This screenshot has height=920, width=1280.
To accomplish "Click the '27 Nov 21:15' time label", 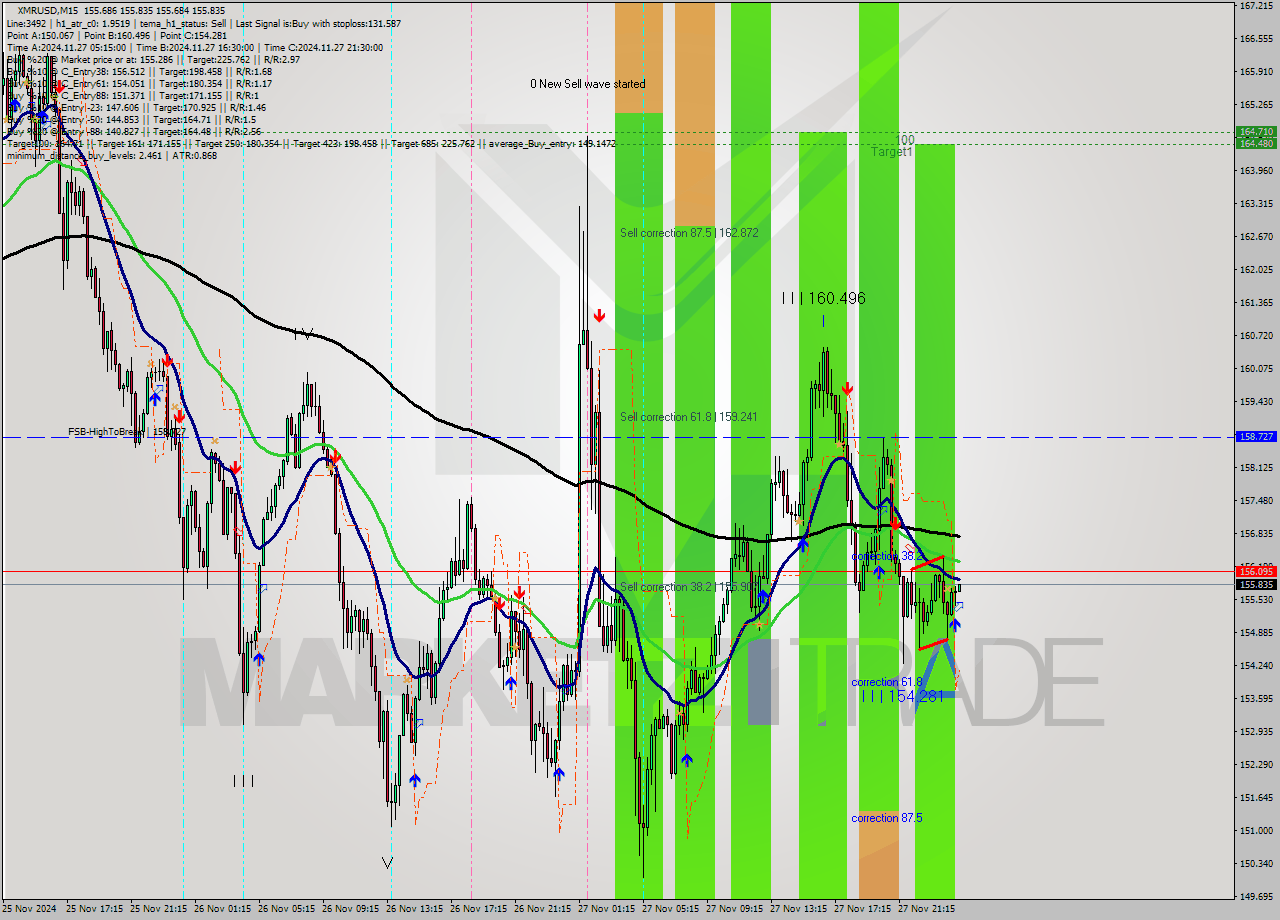I will 927,910.
